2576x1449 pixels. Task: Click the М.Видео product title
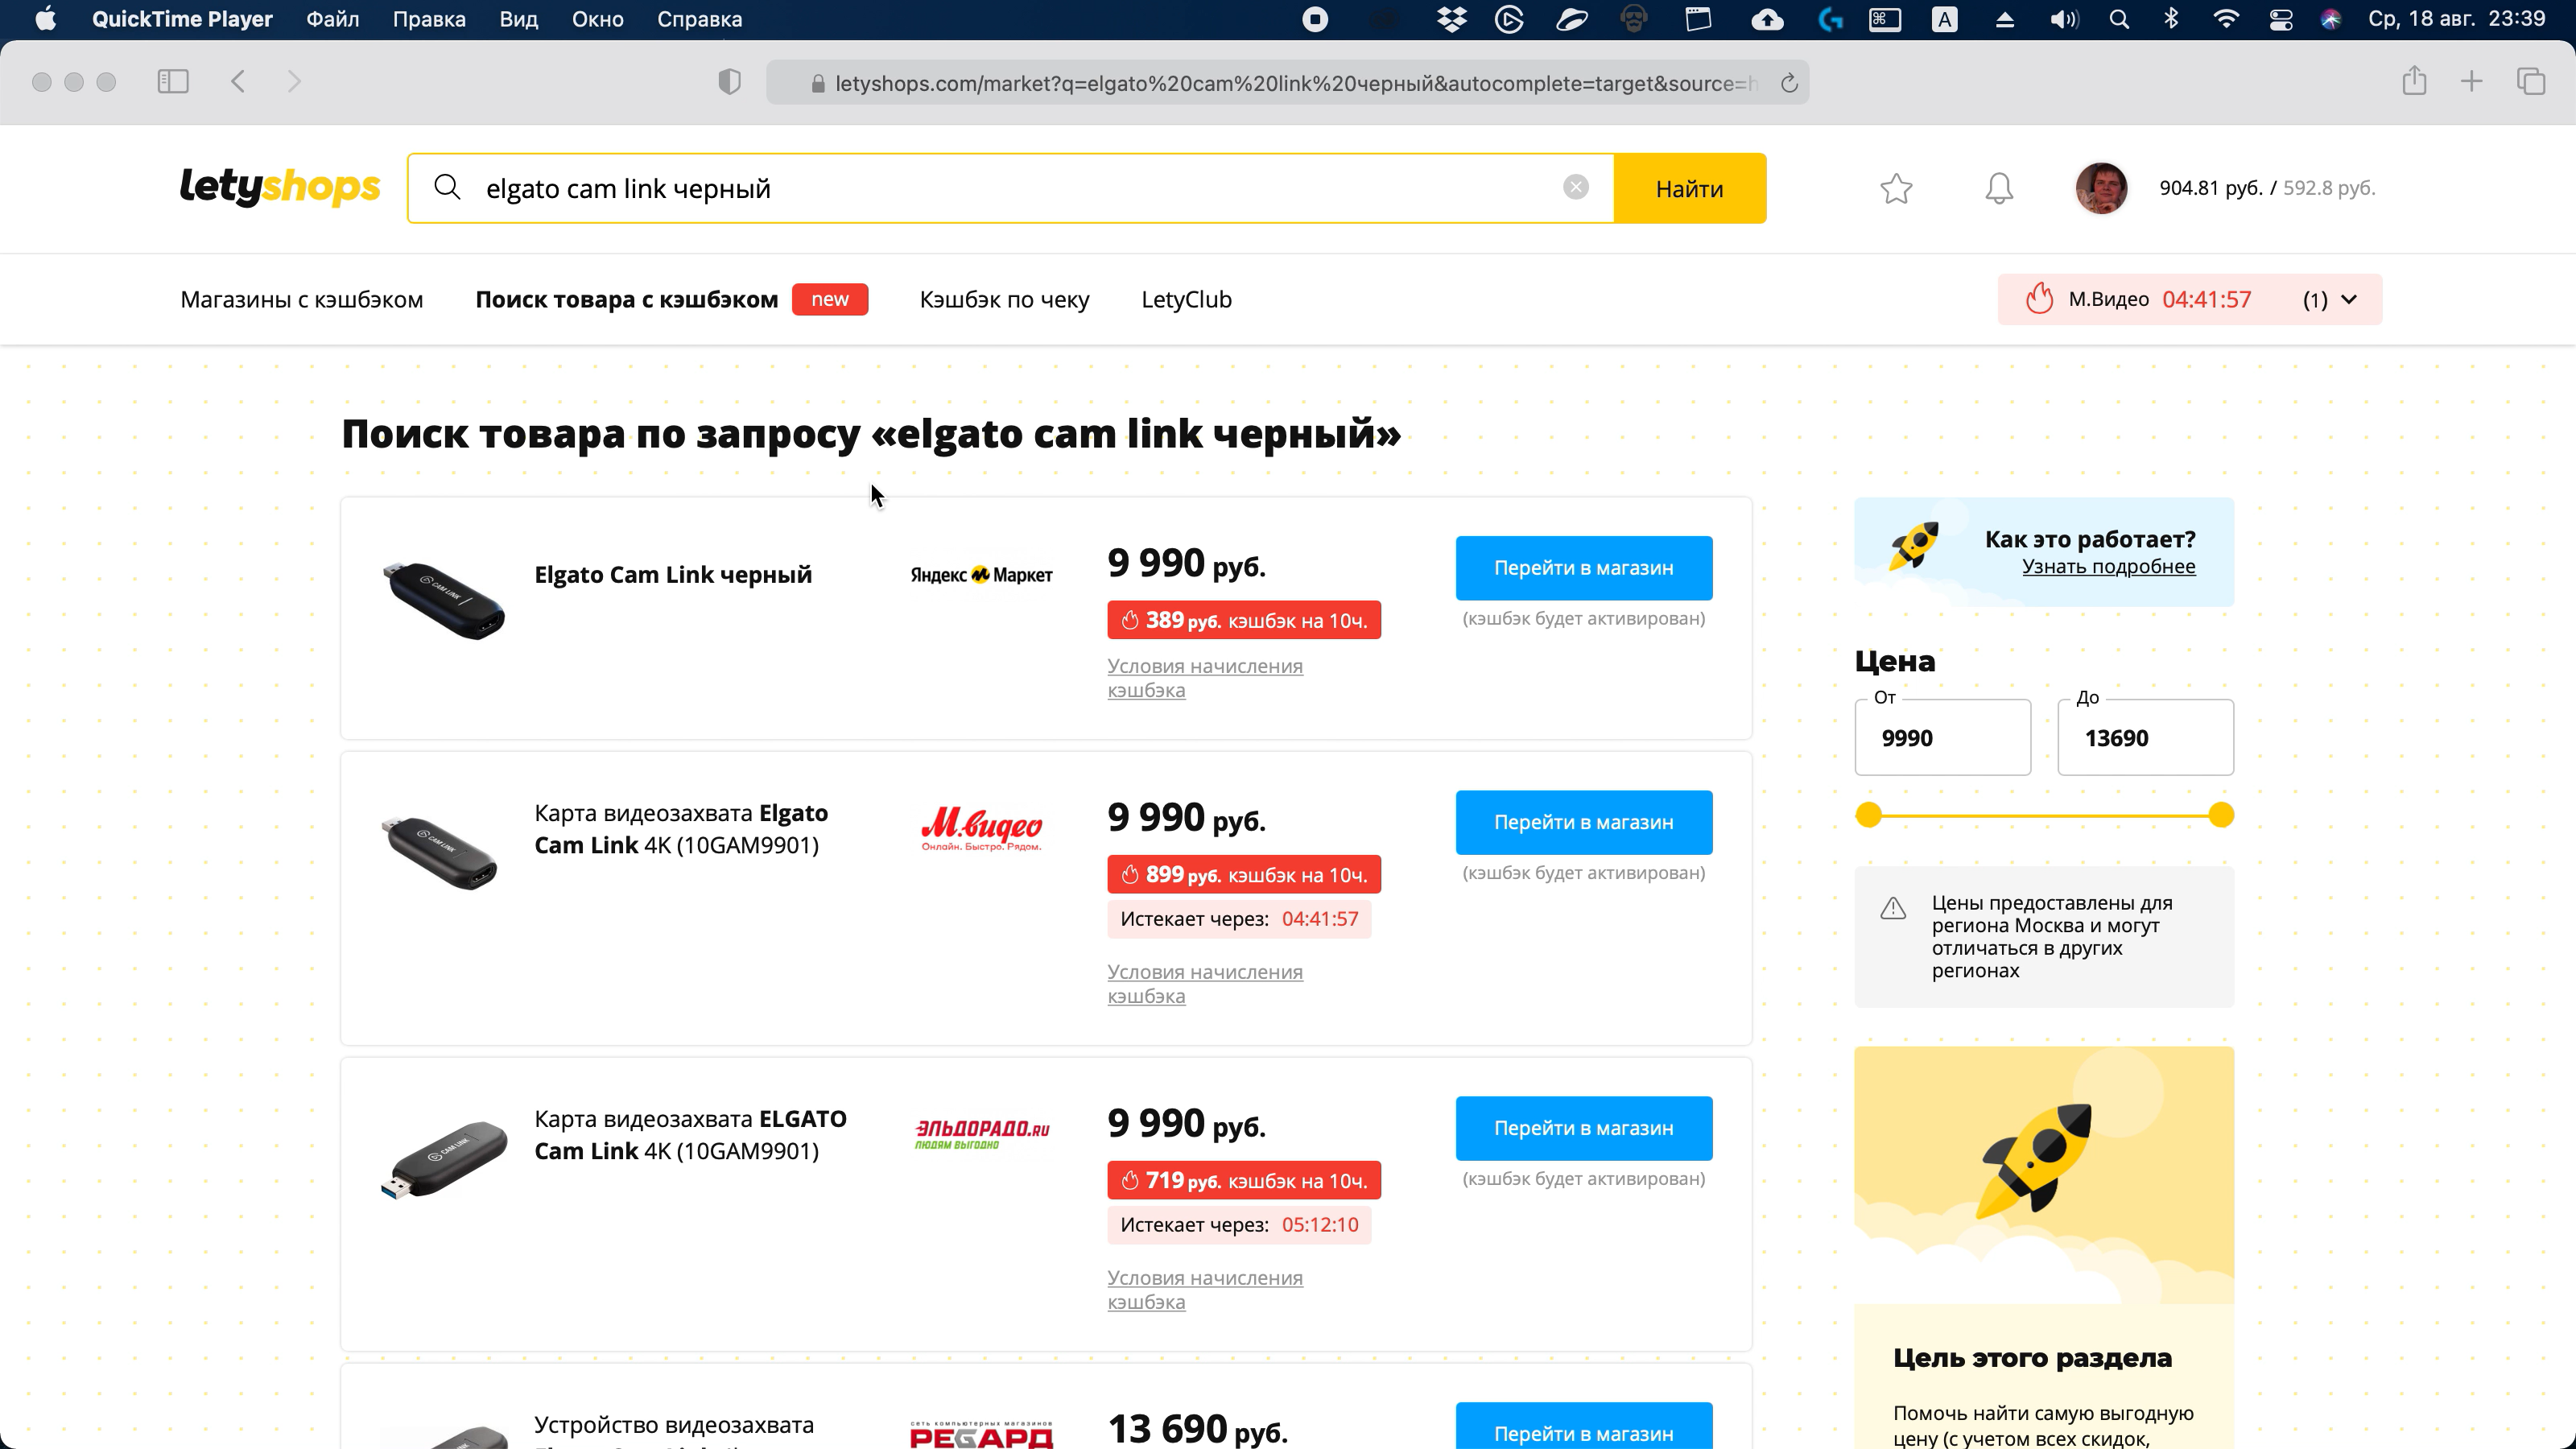(681, 829)
